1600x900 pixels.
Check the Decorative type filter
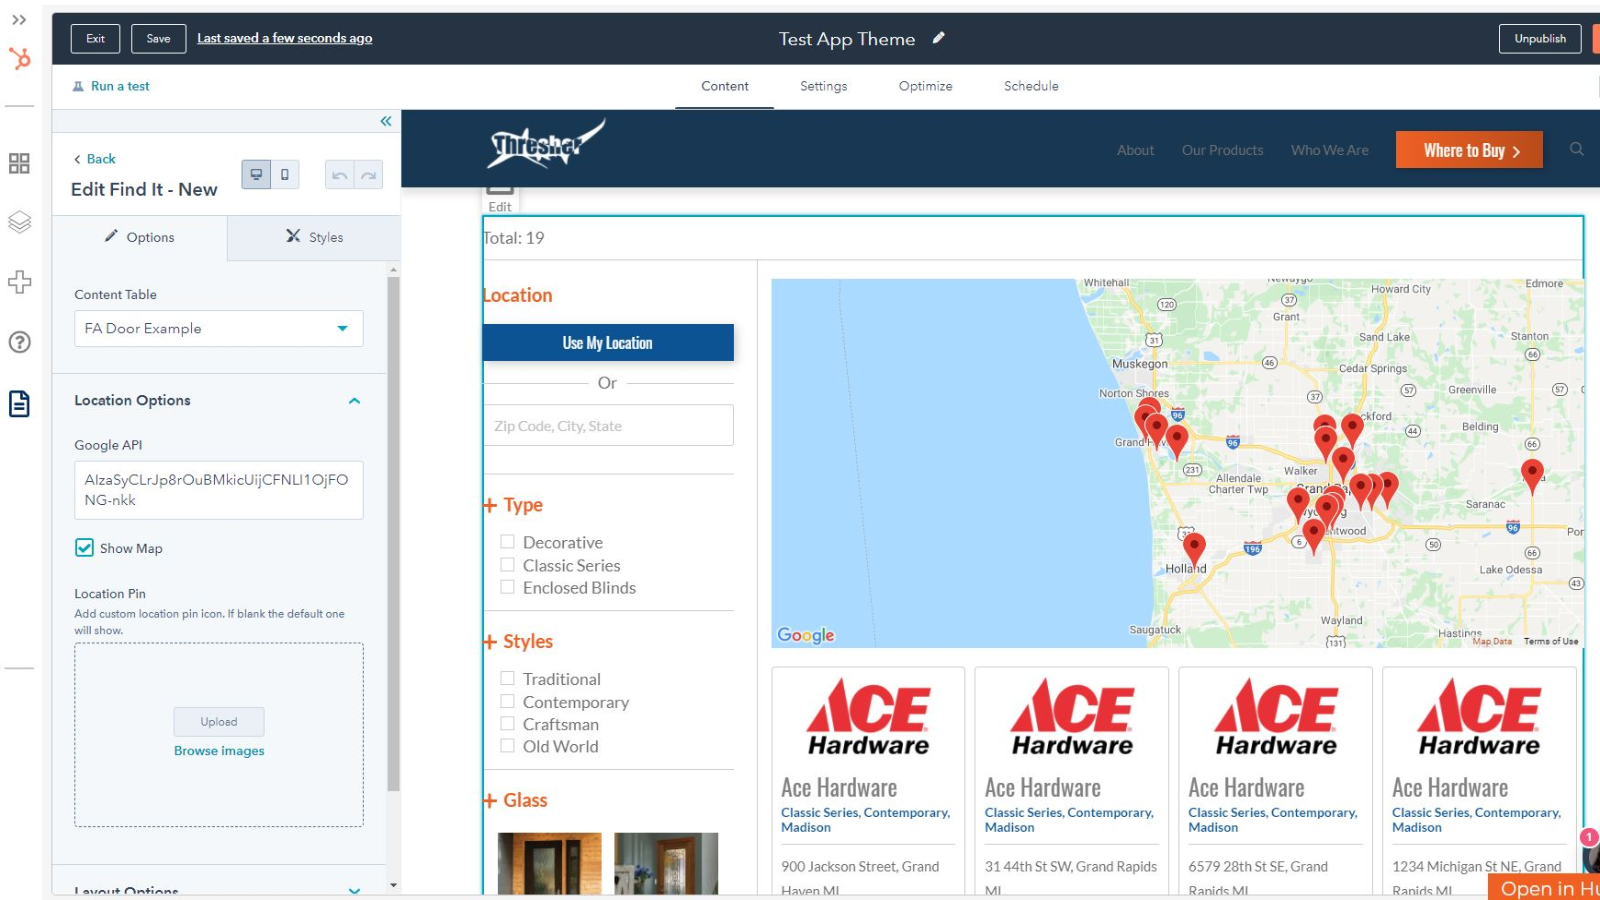click(x=507, y=540)
